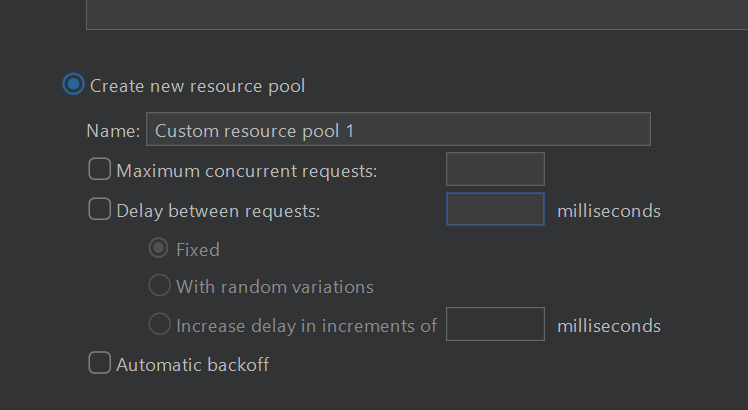Click the With random variations label text
The image size is (748, 410).
pyautogui.click(x=275, y=287)
